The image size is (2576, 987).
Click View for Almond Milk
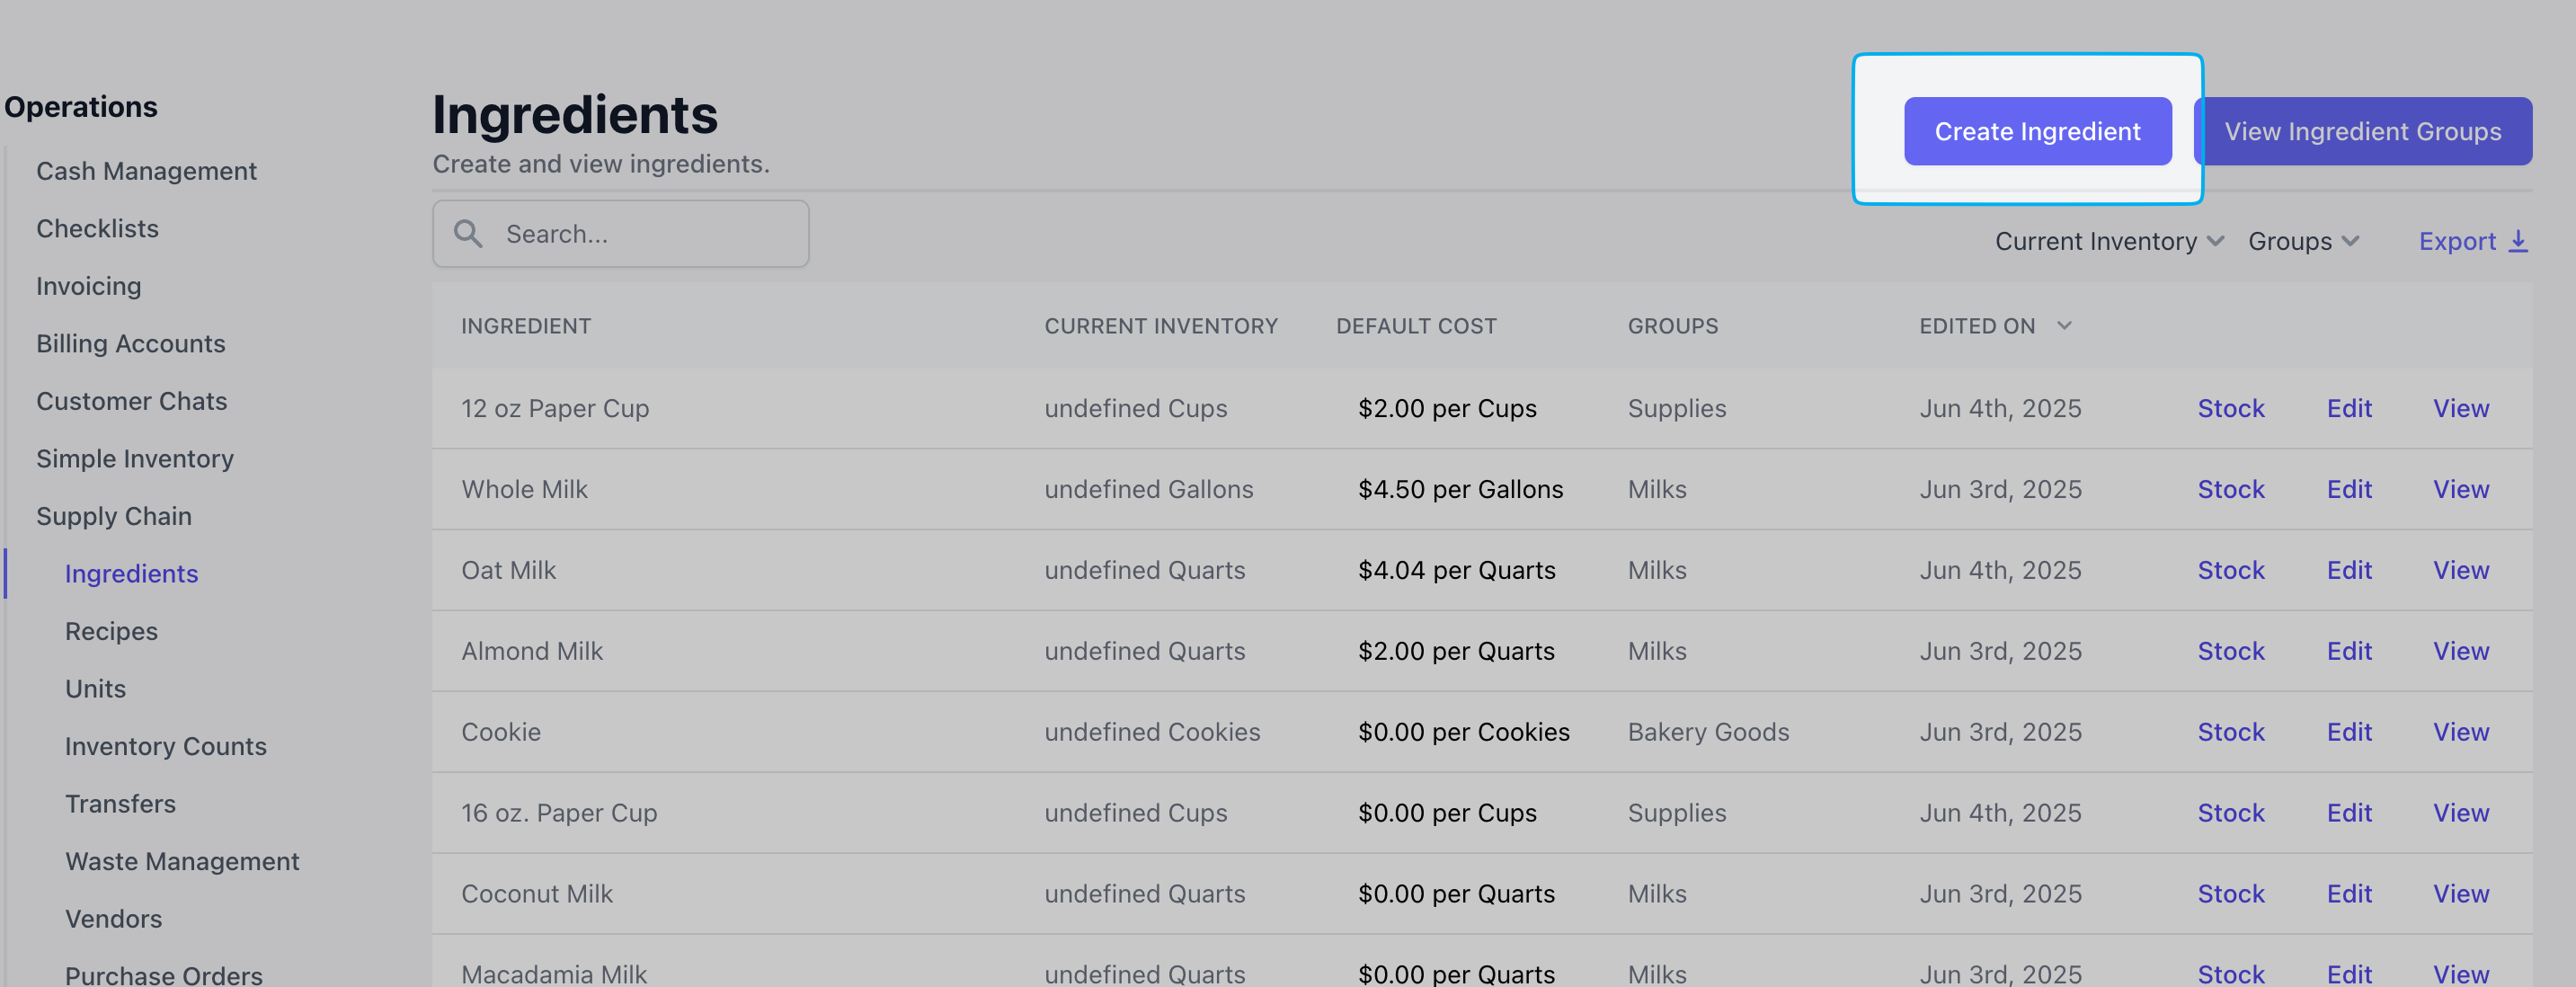pyautogui.click(x=2461, y=651)
